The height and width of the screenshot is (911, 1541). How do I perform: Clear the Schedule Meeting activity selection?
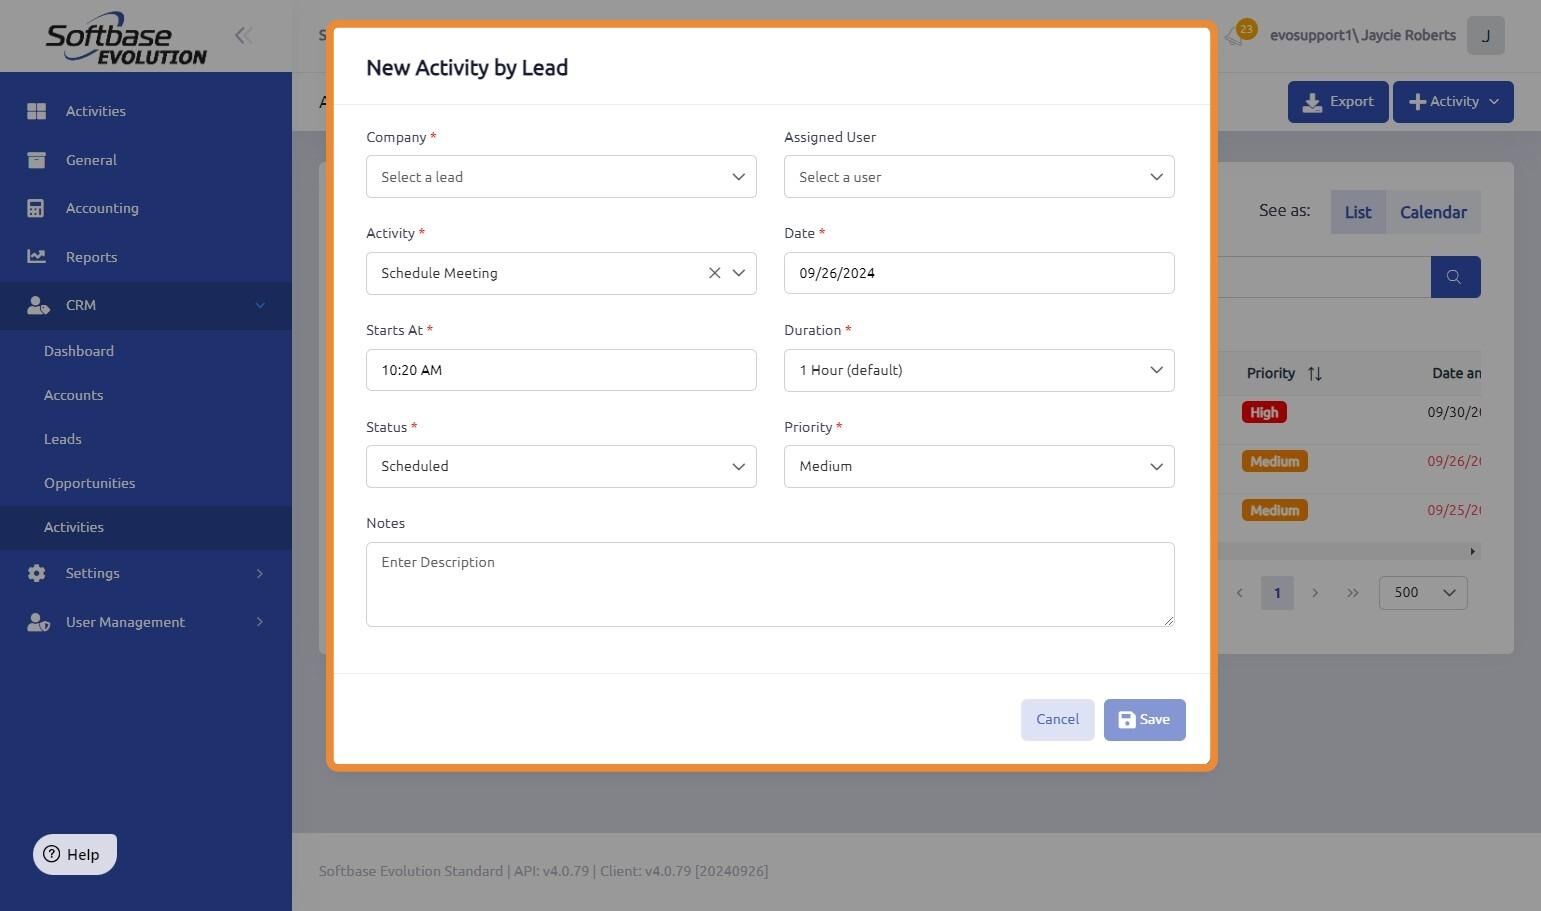[714, 273]
